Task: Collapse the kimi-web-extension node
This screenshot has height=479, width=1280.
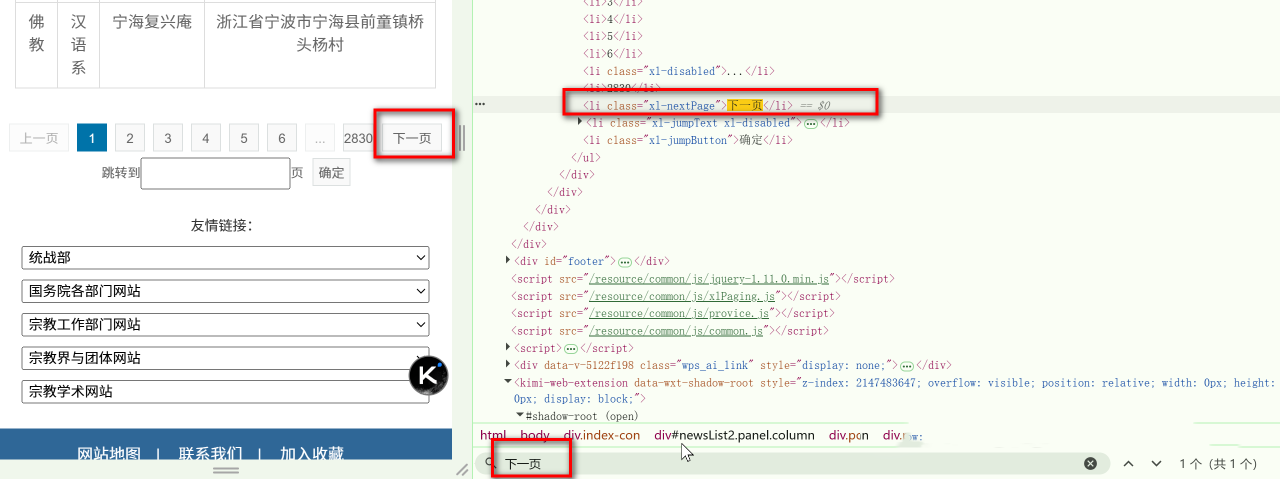Action: (x=509, y=382)
